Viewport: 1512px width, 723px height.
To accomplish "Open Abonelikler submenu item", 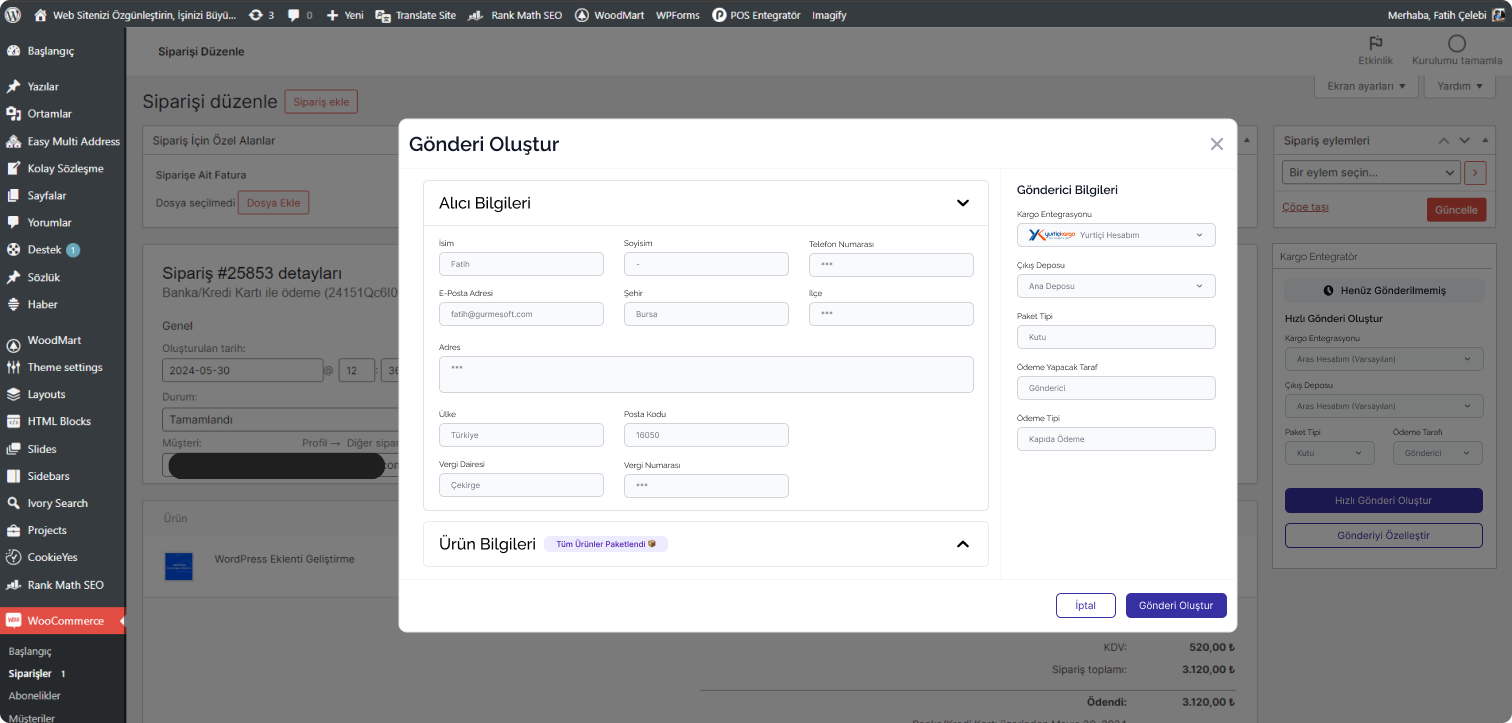I will 35,696.
